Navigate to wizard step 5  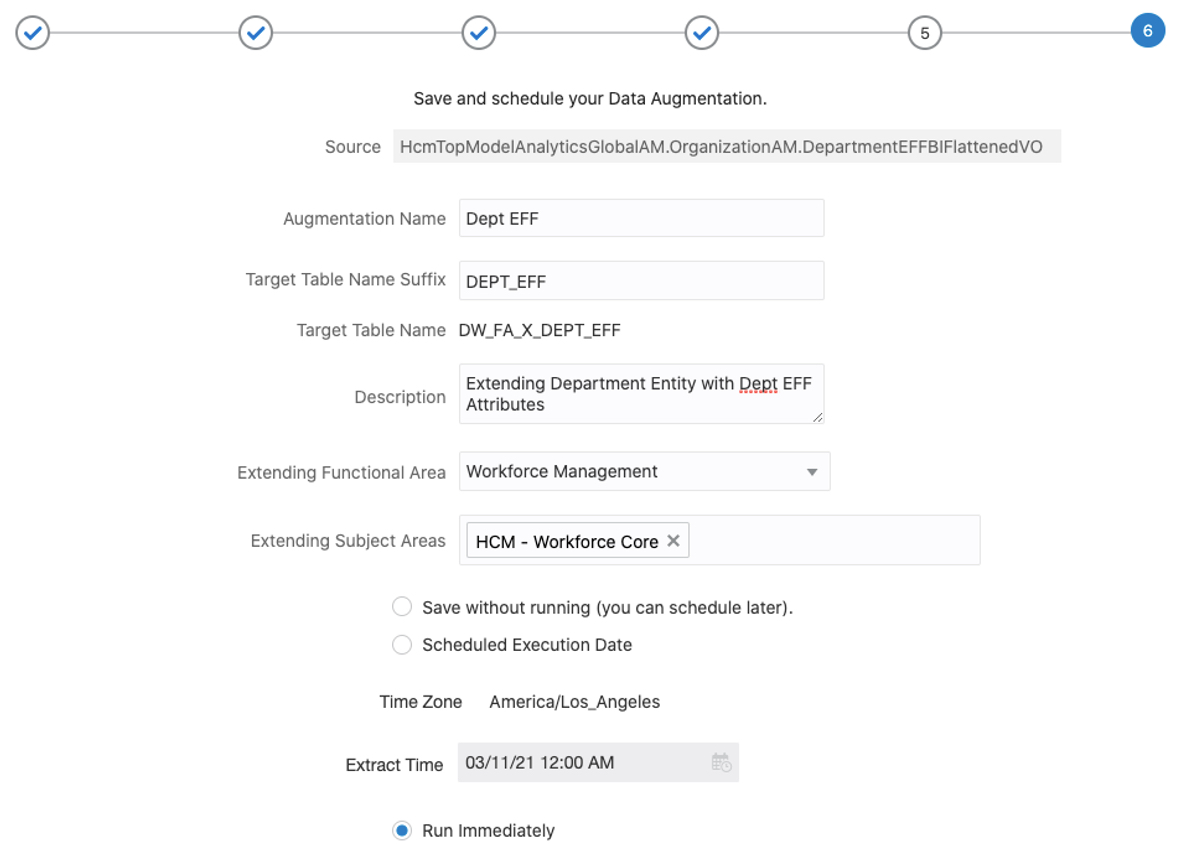pos(925,33)
